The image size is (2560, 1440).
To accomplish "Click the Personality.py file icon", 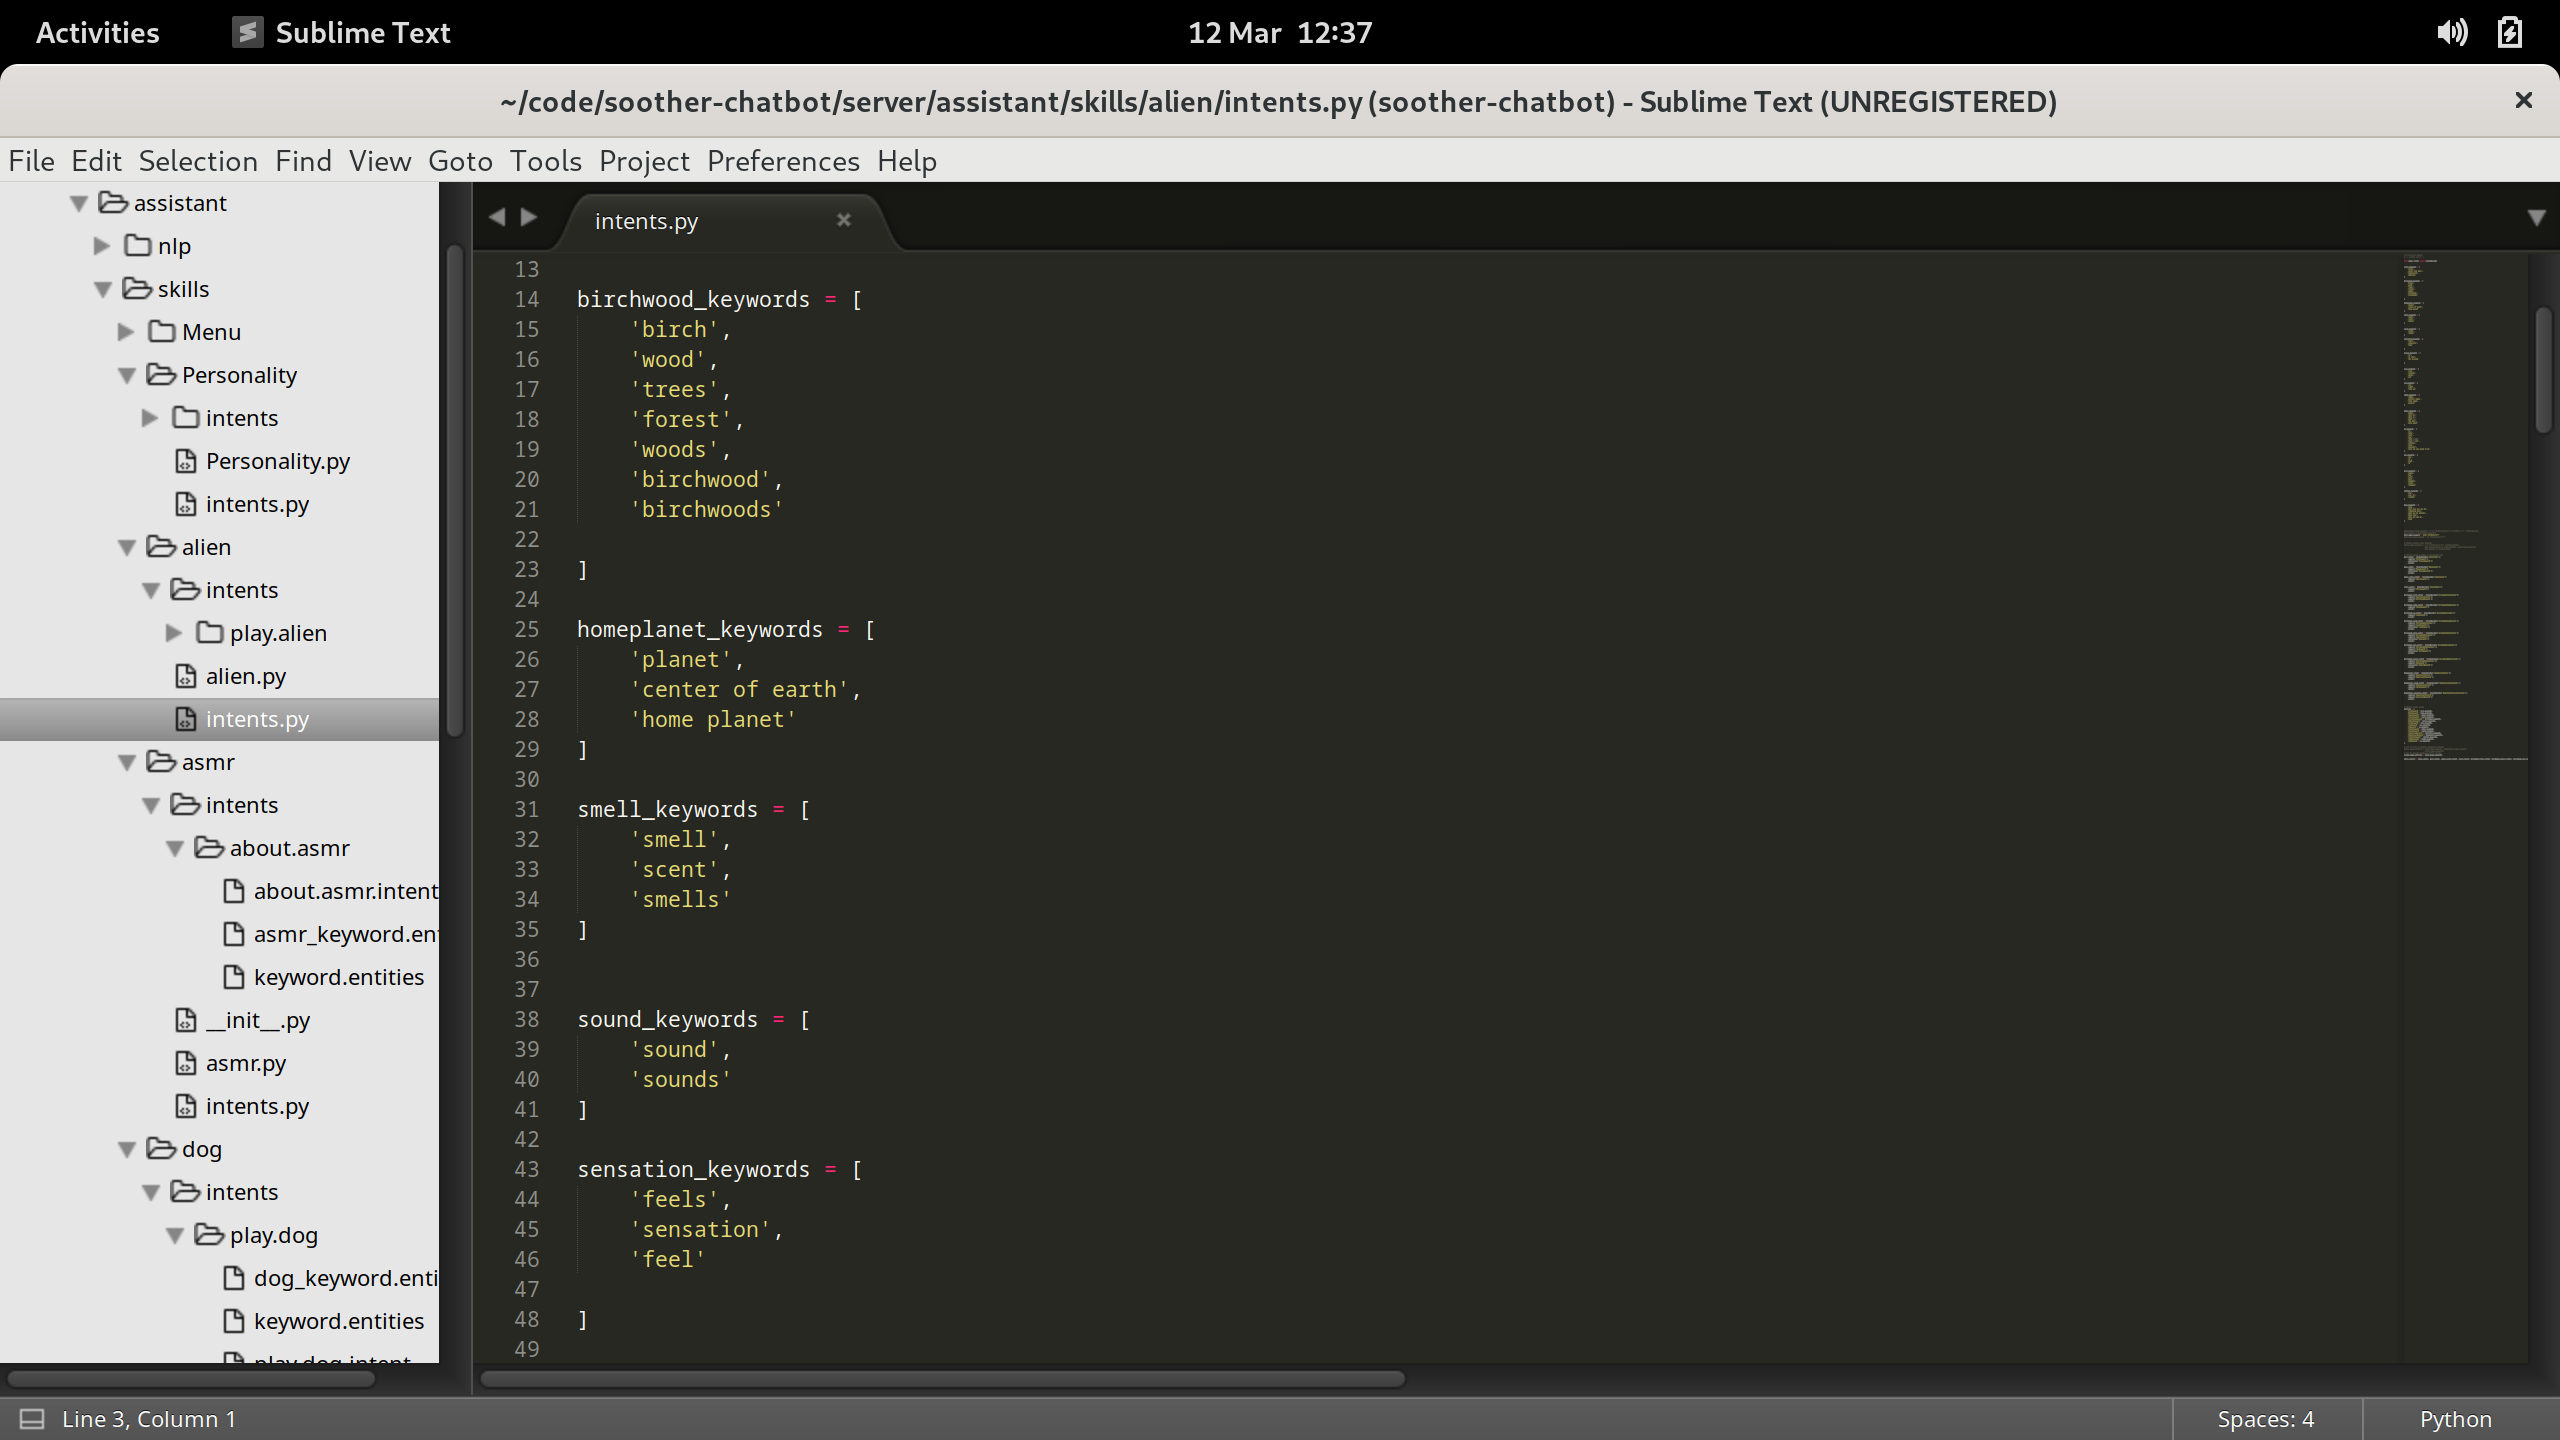I will click(186, 461).
